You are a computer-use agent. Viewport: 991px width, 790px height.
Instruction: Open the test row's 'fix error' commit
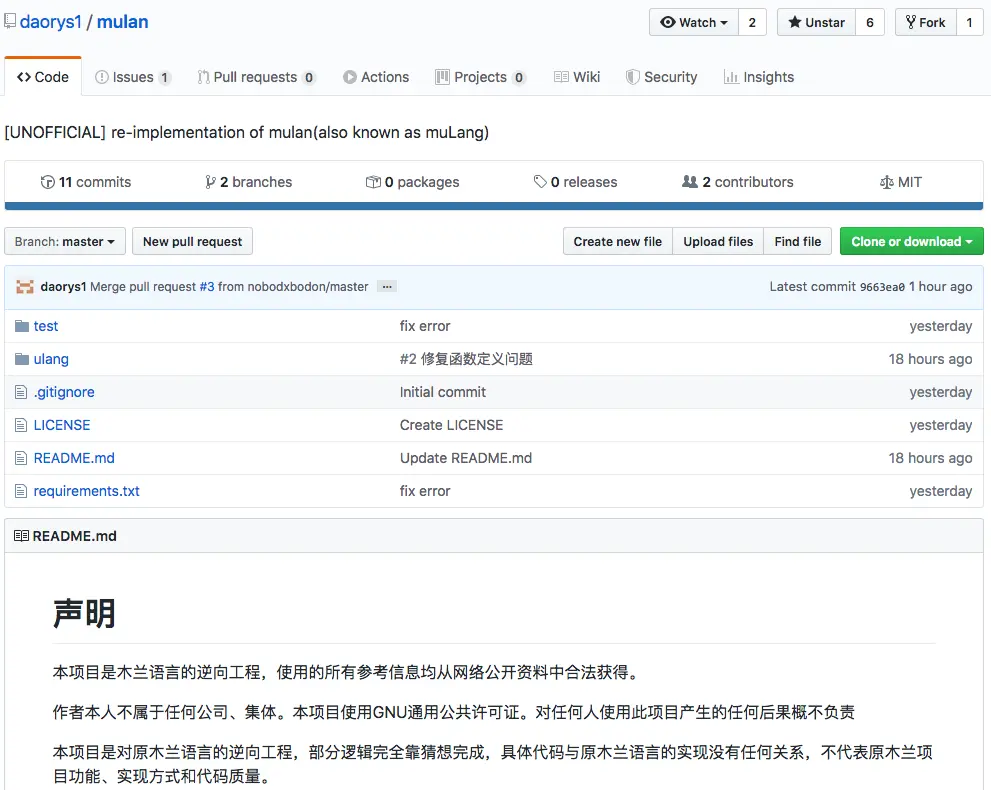(425, 326)
